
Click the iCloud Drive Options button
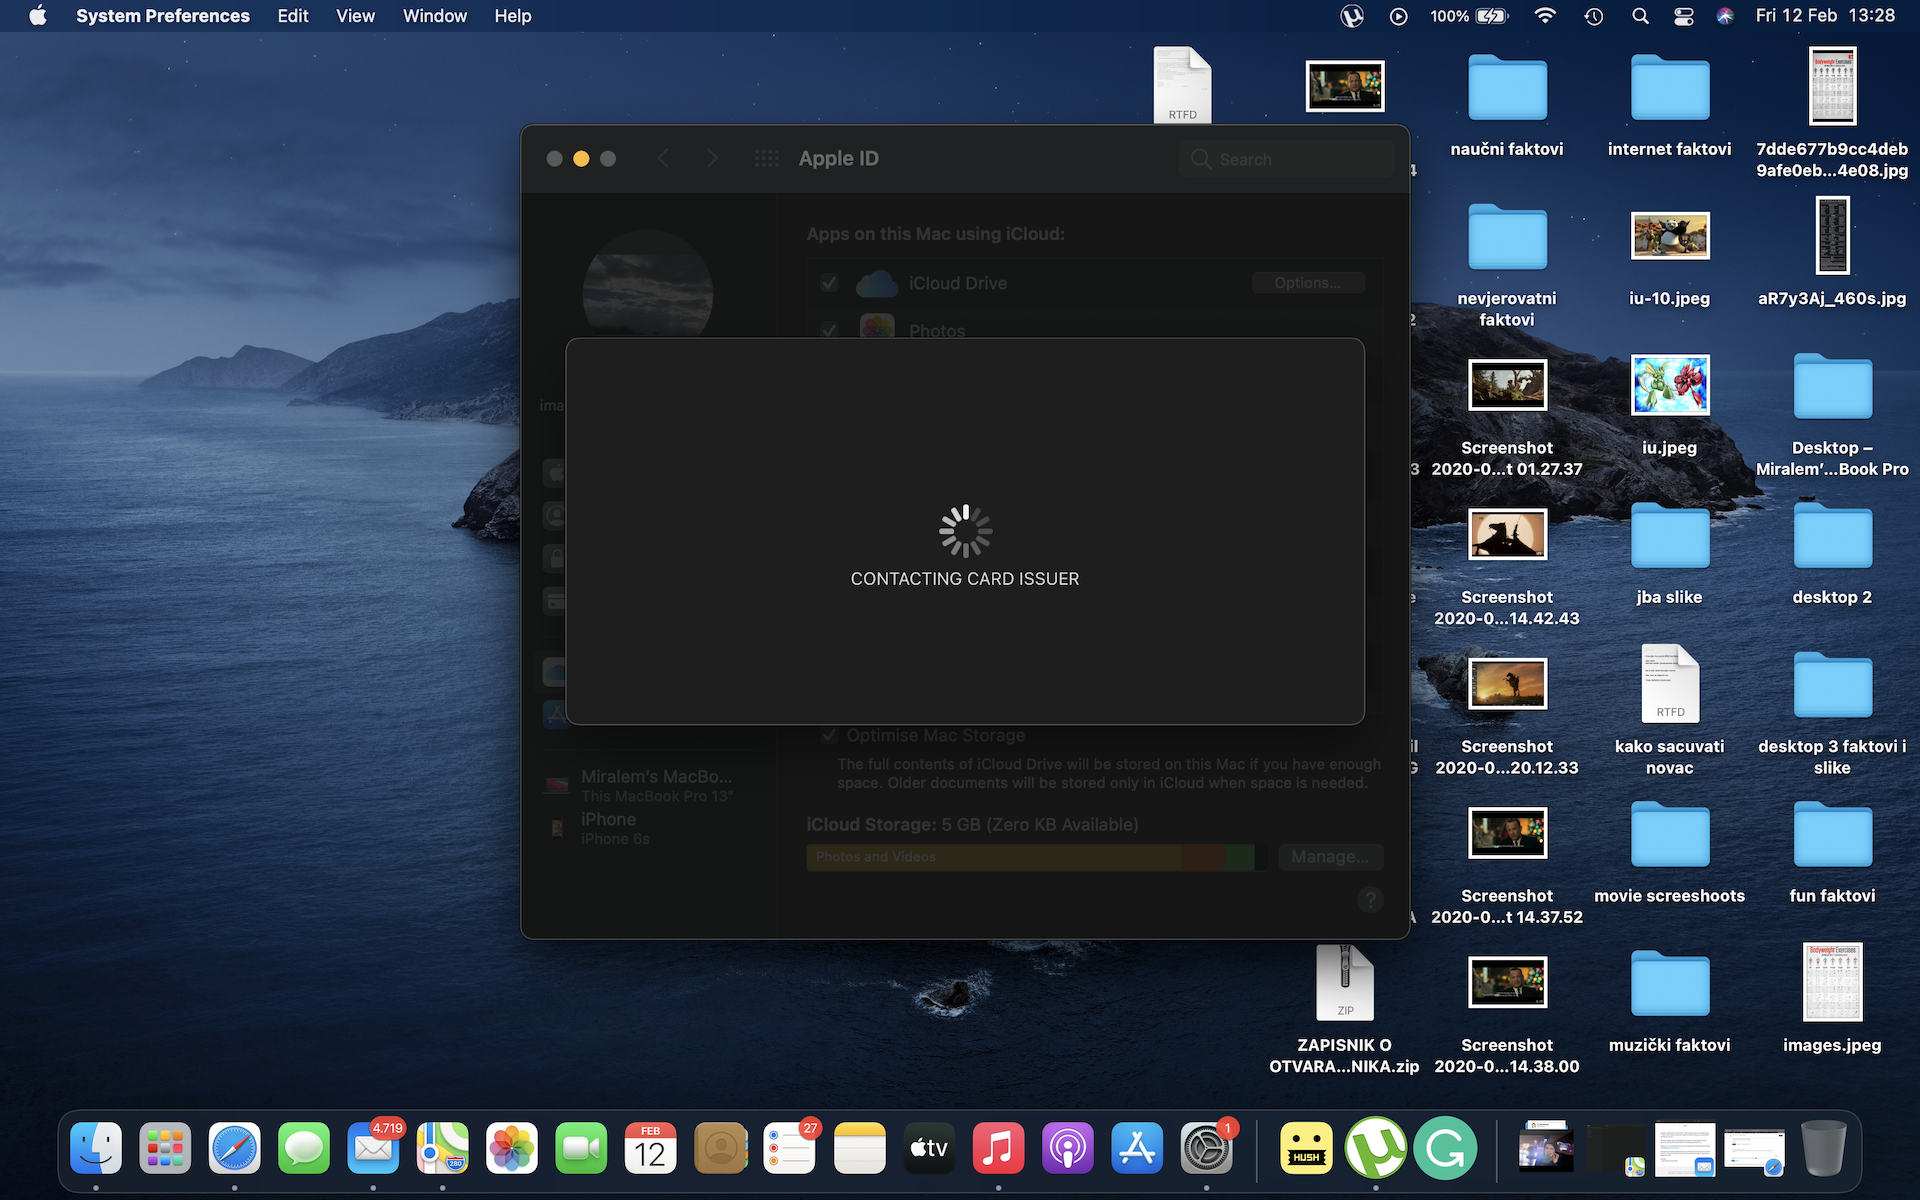(1308, 283)
